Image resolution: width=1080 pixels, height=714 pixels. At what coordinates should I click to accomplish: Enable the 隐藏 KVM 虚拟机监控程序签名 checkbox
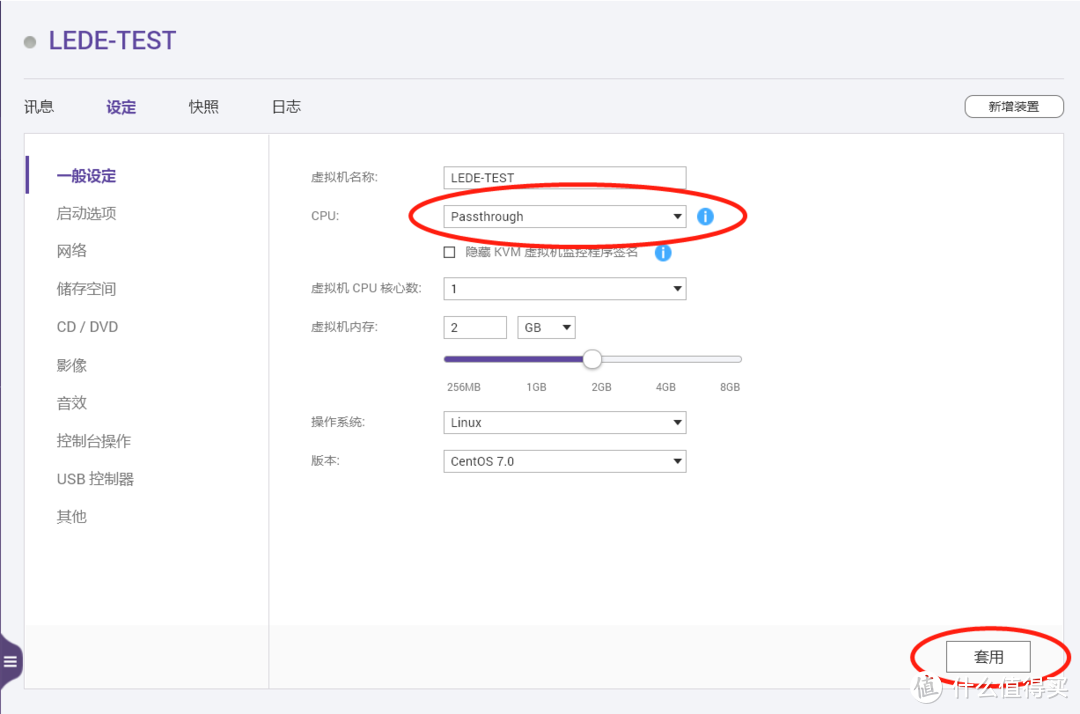pos(449,251)
